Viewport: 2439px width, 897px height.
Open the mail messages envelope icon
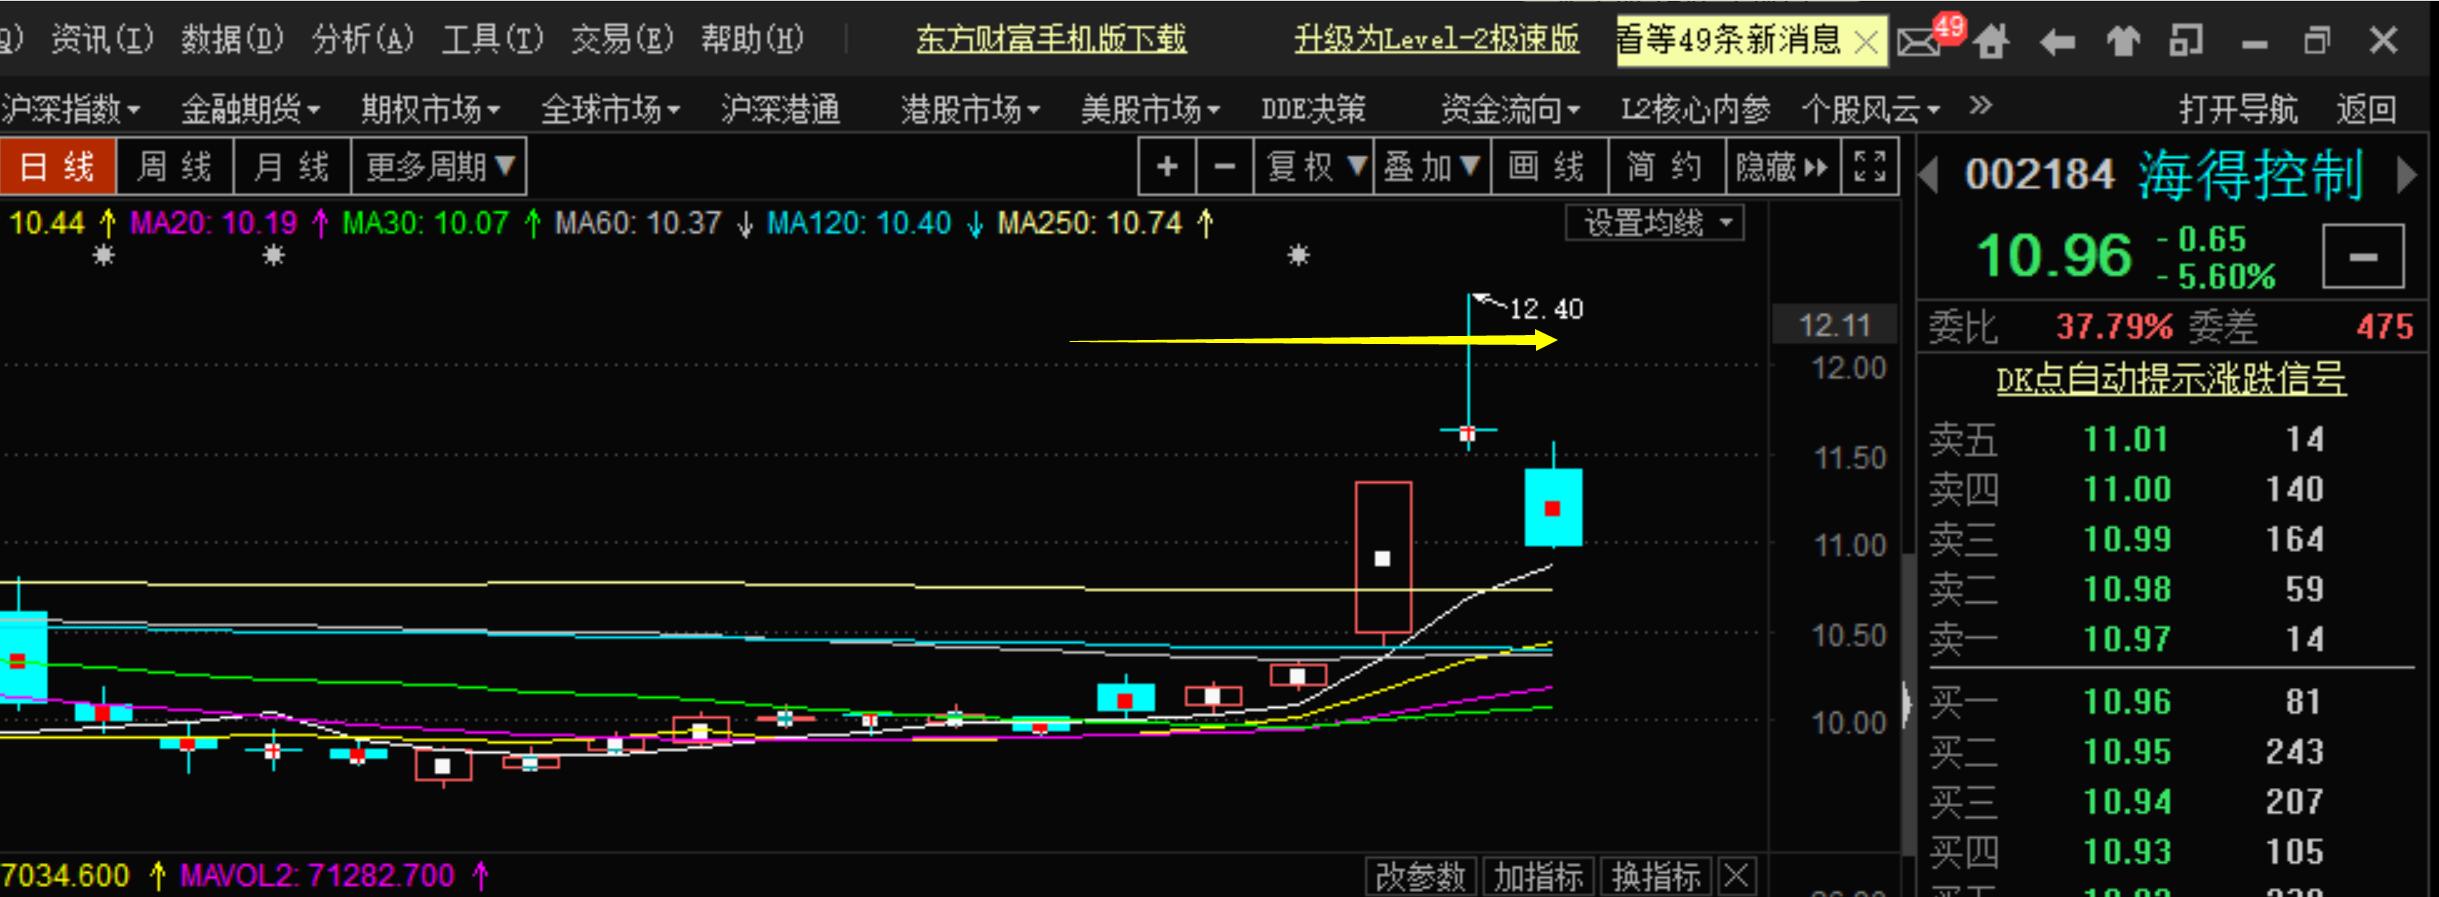pyautogui.click(x=1918, y=42)
